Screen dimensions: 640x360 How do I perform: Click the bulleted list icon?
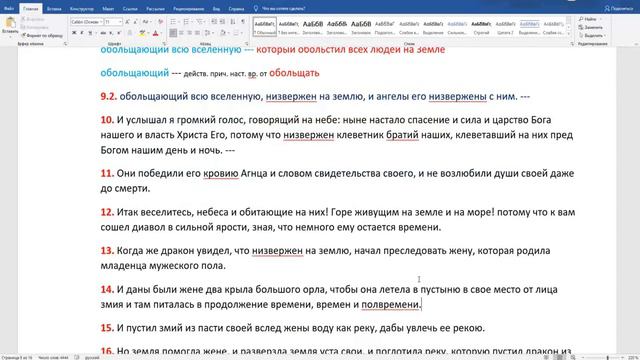coord(173,22)
